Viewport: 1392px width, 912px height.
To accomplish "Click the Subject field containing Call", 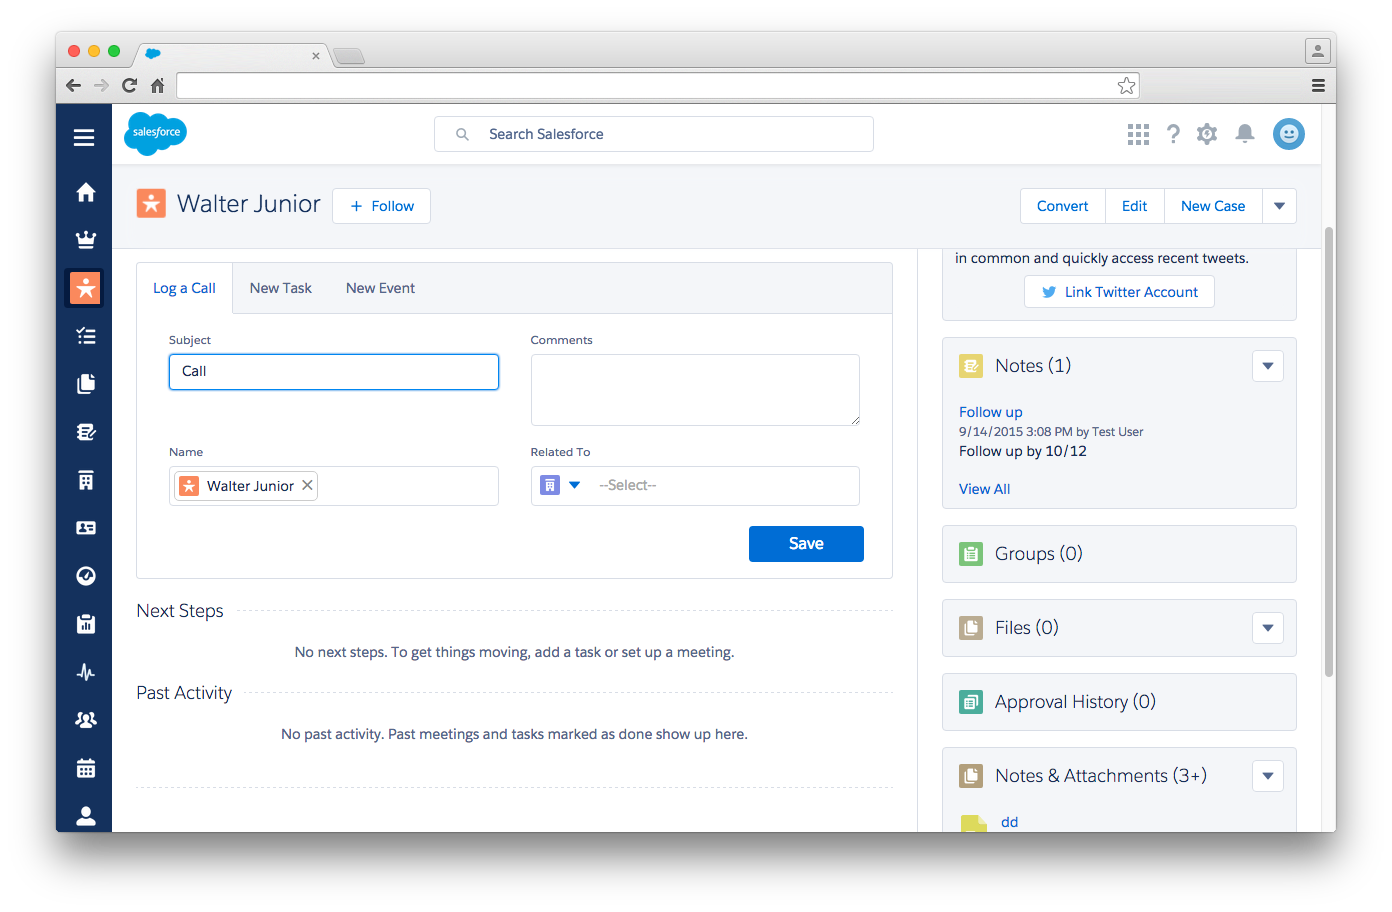I will [334, 372].
